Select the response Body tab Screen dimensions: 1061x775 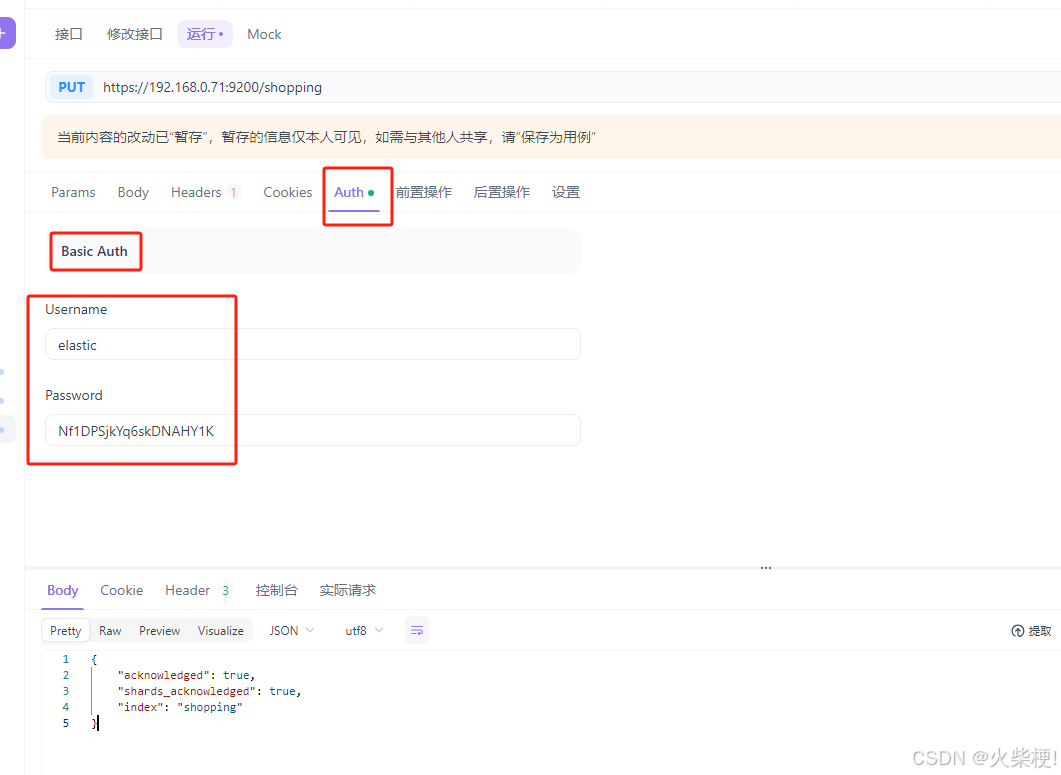pyautogui.click(x=63, y=590)
